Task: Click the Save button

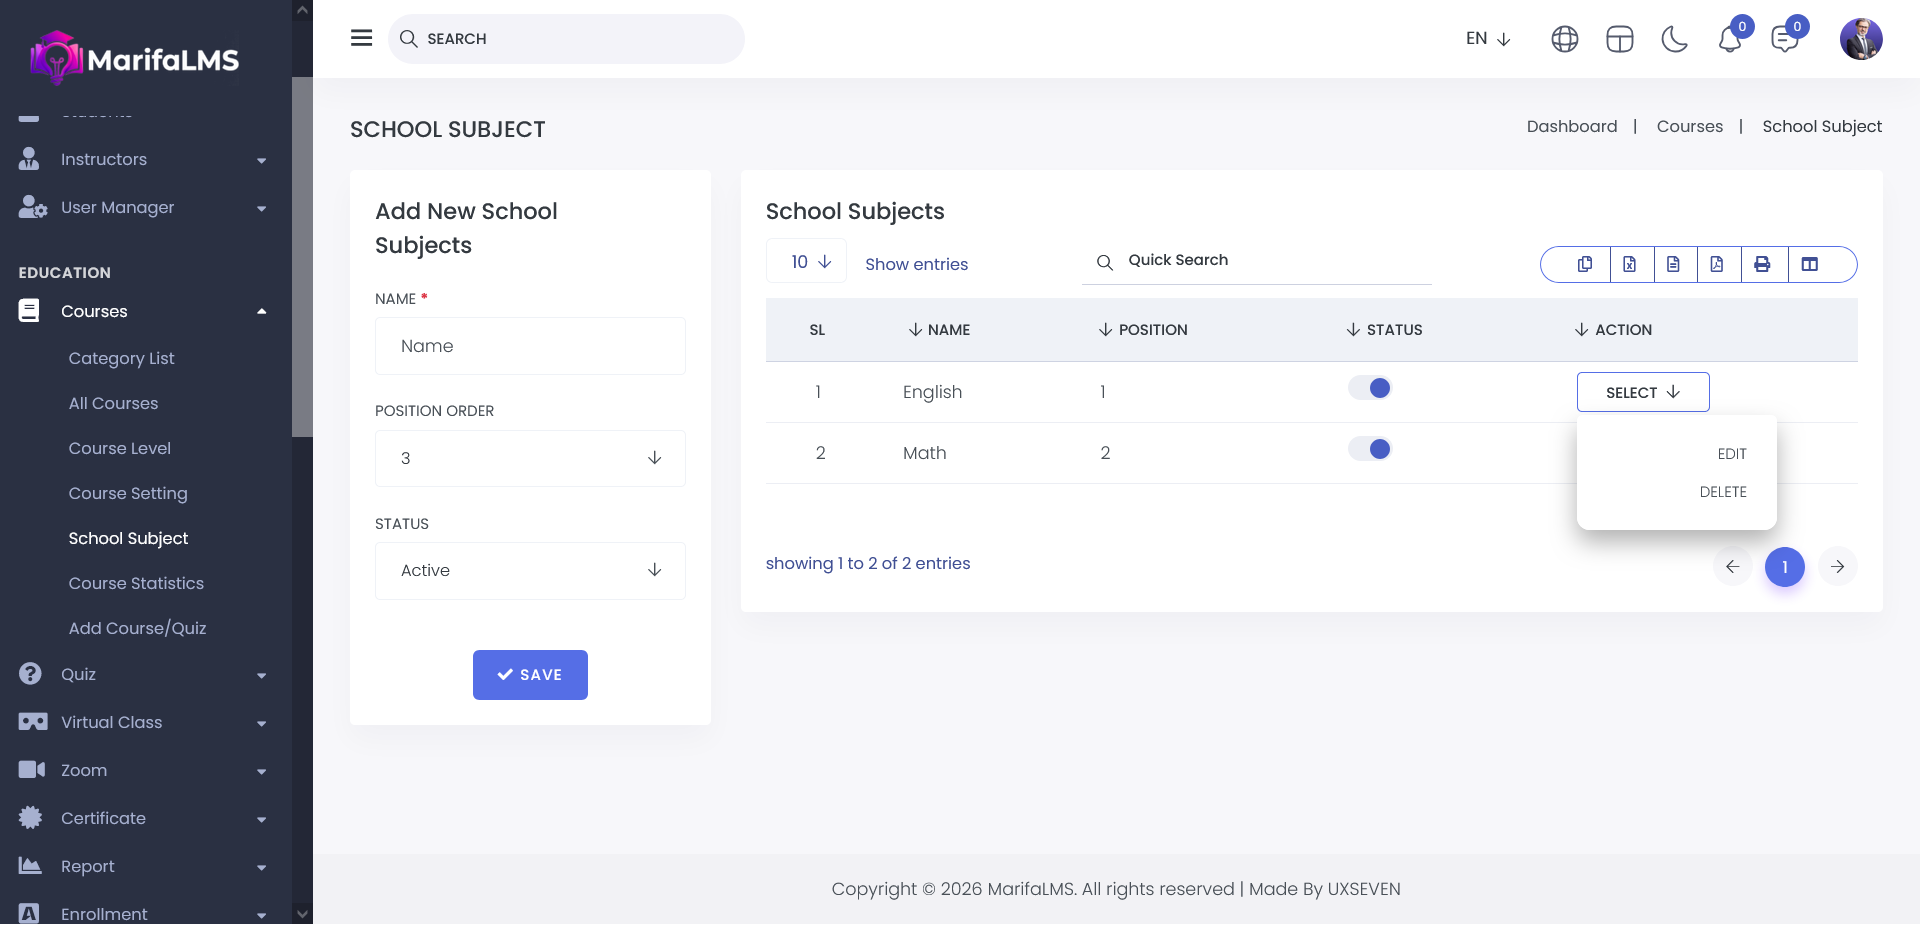Action: [x=530, y=675]
